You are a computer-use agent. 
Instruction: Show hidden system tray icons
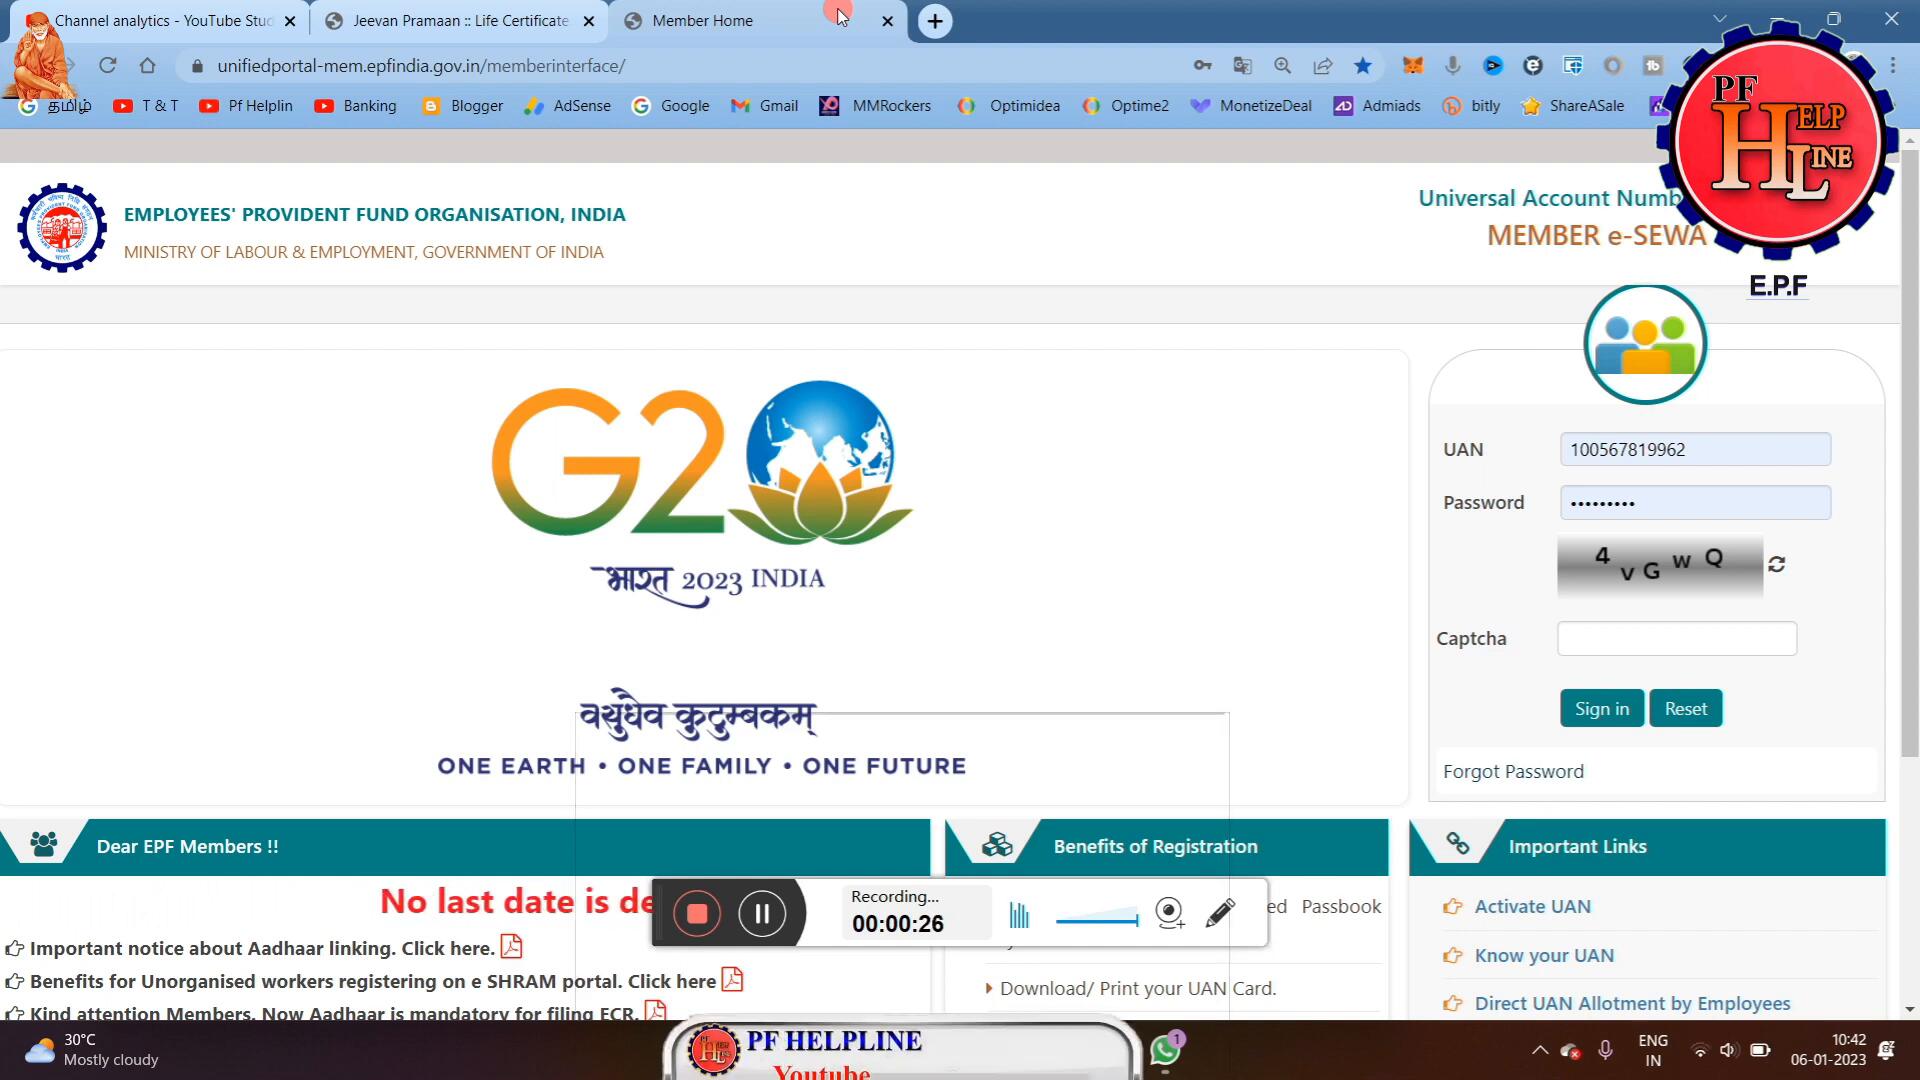pyautogui.click(x=1540, y=1050)
